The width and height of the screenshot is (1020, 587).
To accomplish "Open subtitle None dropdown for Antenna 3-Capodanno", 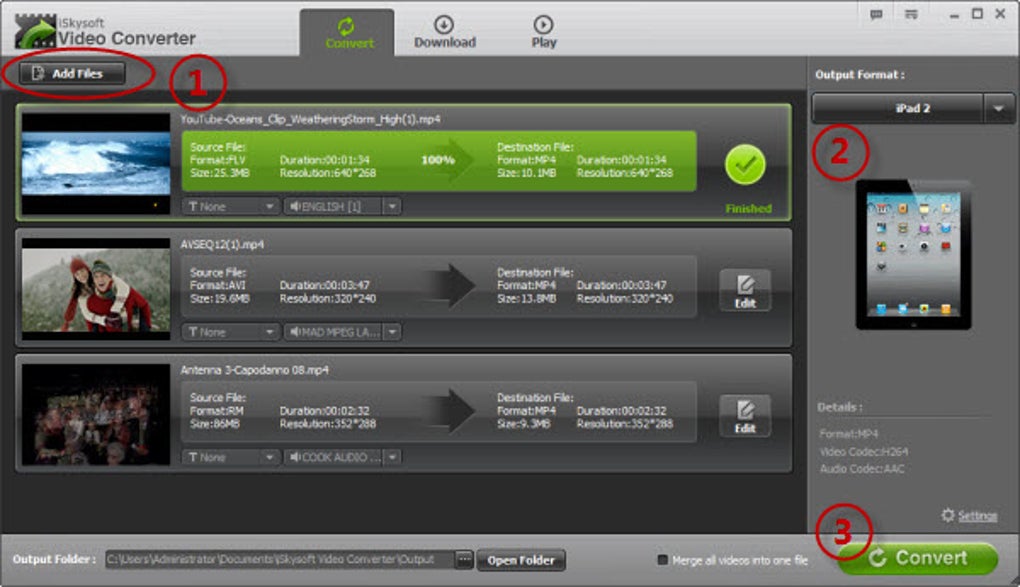I will tap(230, 457).
